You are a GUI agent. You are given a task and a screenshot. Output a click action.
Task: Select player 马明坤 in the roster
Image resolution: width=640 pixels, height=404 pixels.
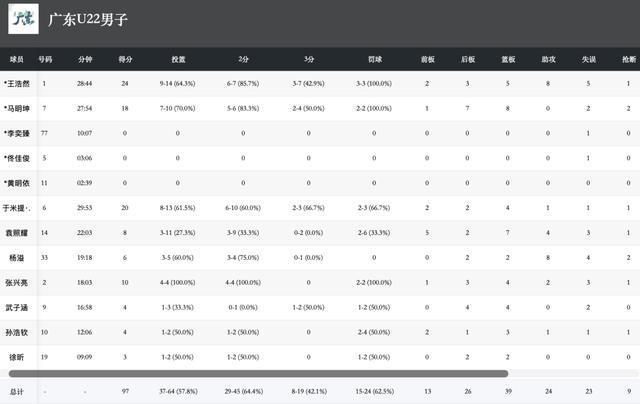pos(18,108)
